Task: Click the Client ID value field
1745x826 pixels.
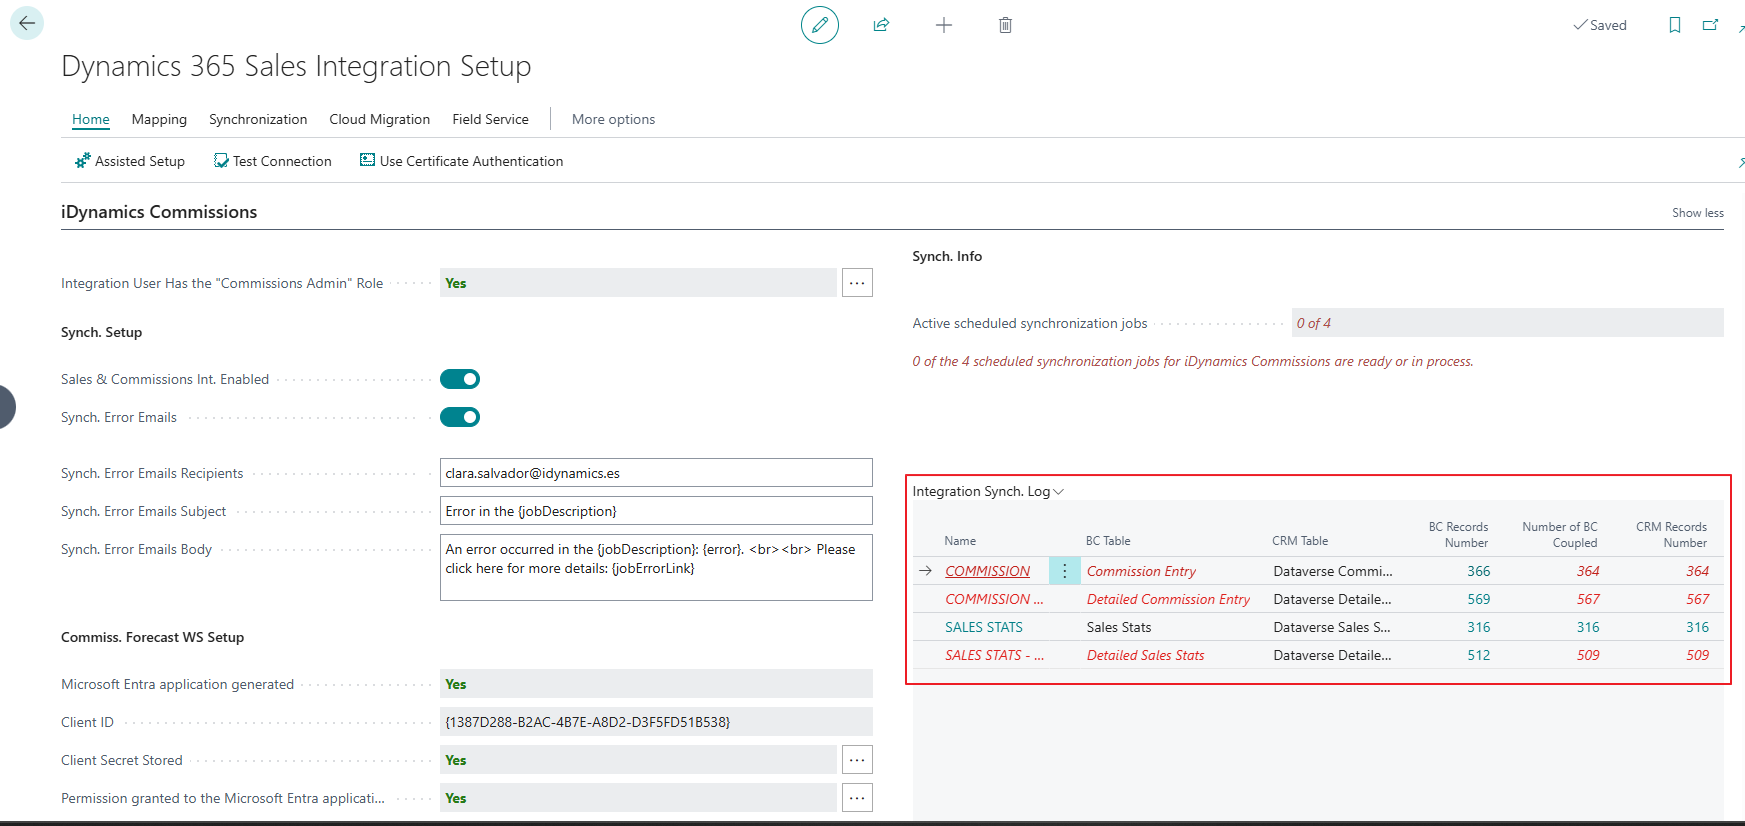Action: point(656,722)
